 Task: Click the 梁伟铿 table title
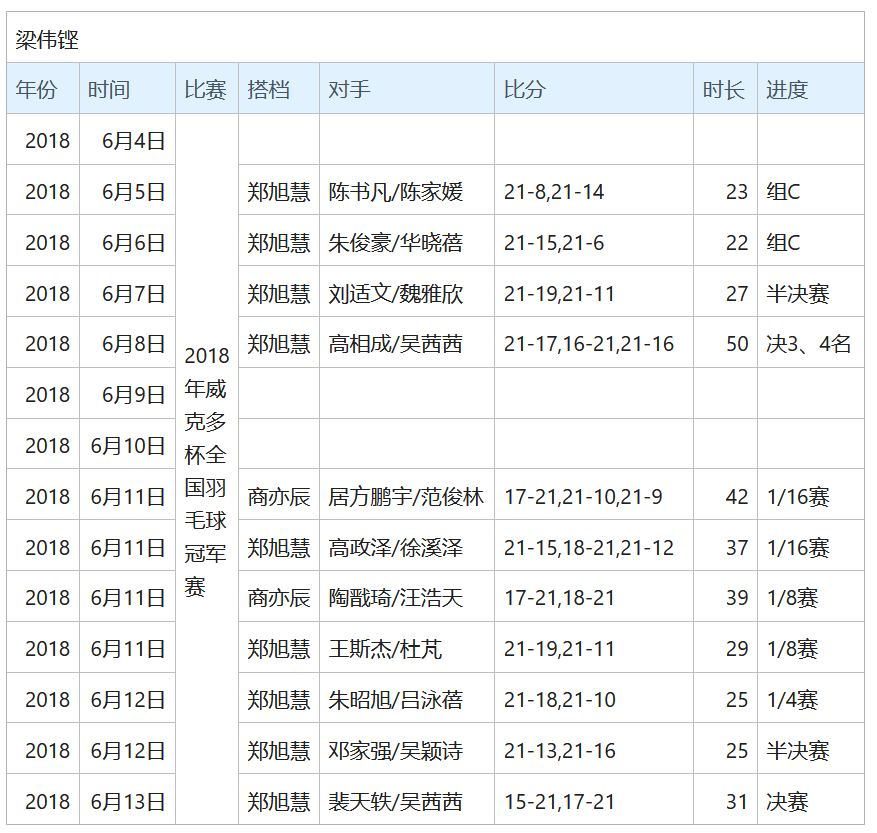[47, 40]
